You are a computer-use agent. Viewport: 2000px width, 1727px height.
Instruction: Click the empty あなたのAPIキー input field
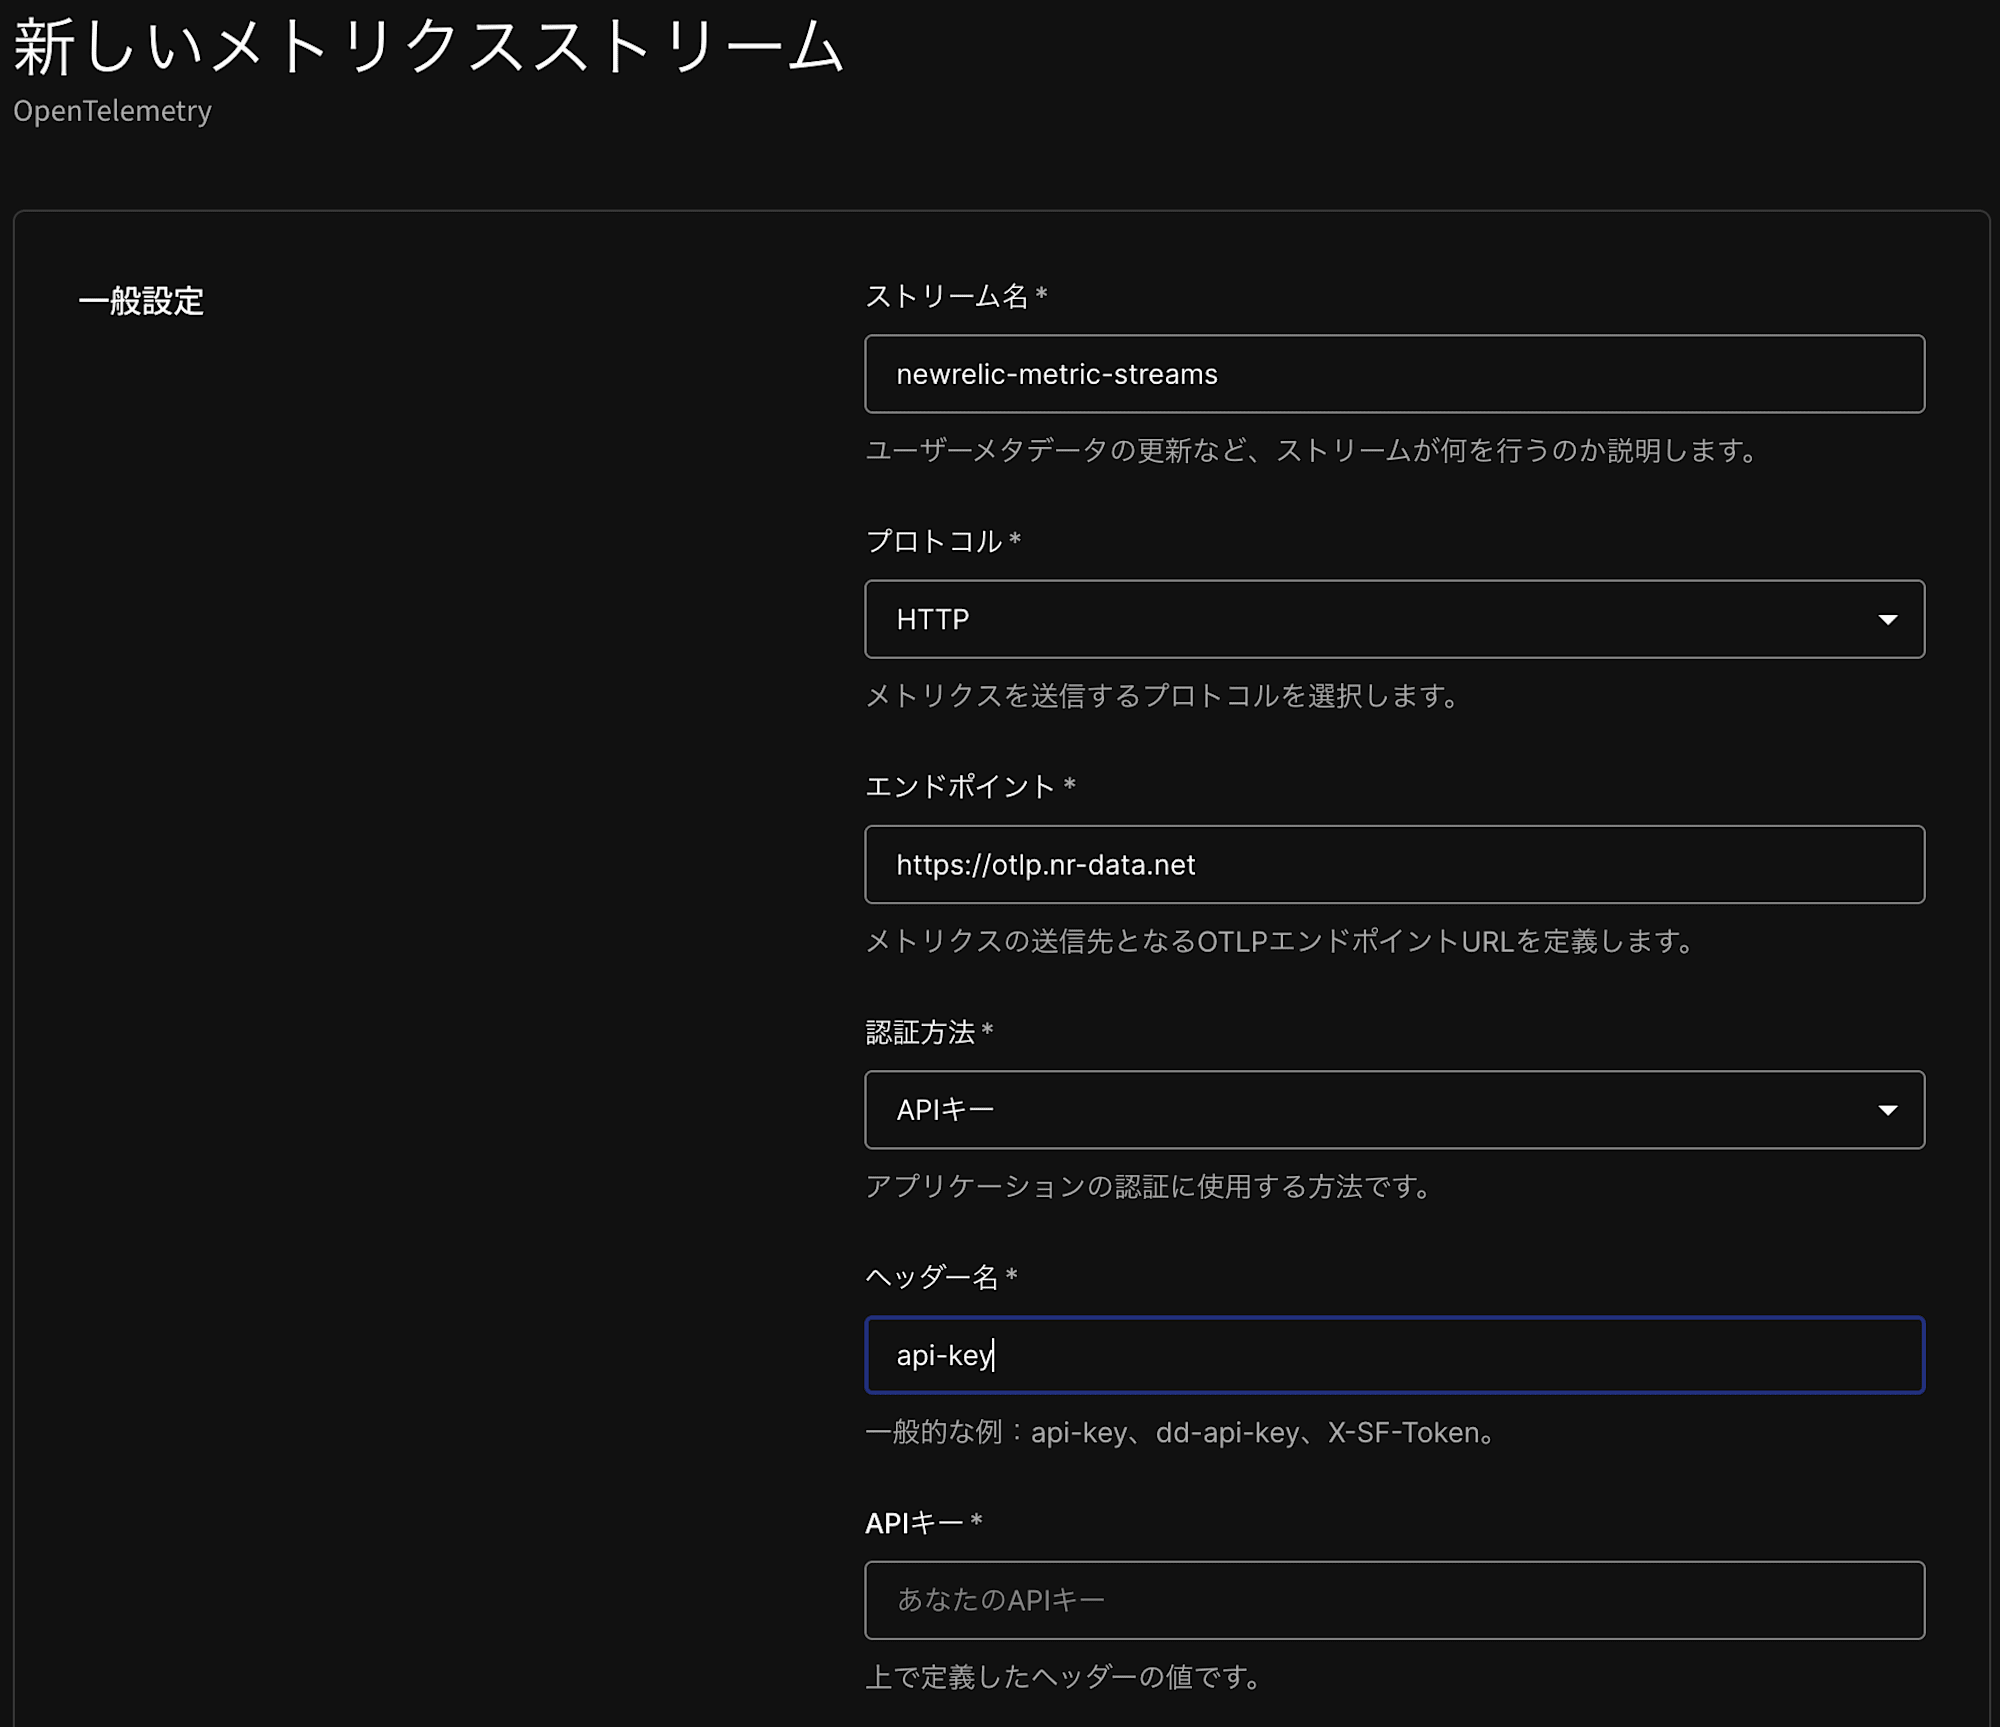click(x=1392, y=1600)
